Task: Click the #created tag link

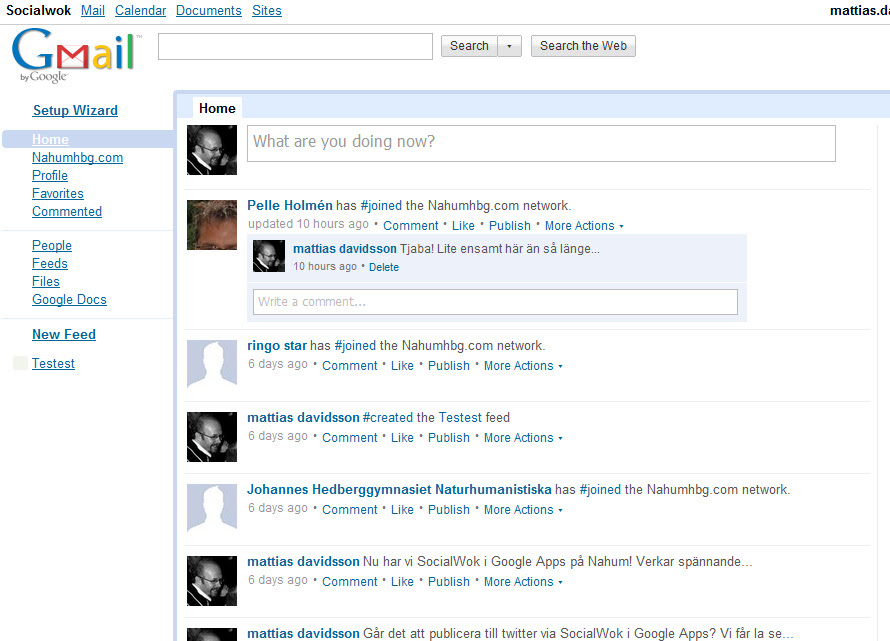Action: click(388, 418)
